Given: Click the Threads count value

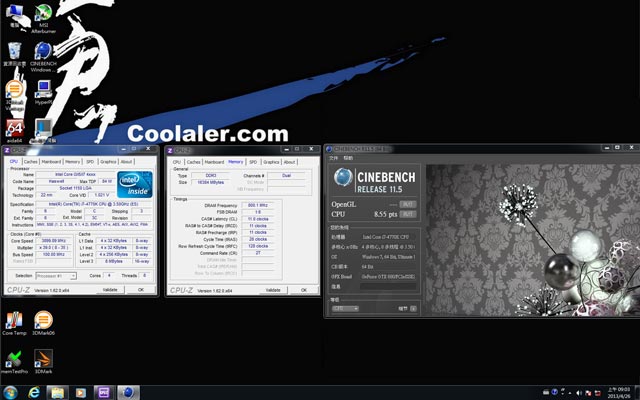Looking at the screenshot, I should pyautogui.click(x=144, y=276).
